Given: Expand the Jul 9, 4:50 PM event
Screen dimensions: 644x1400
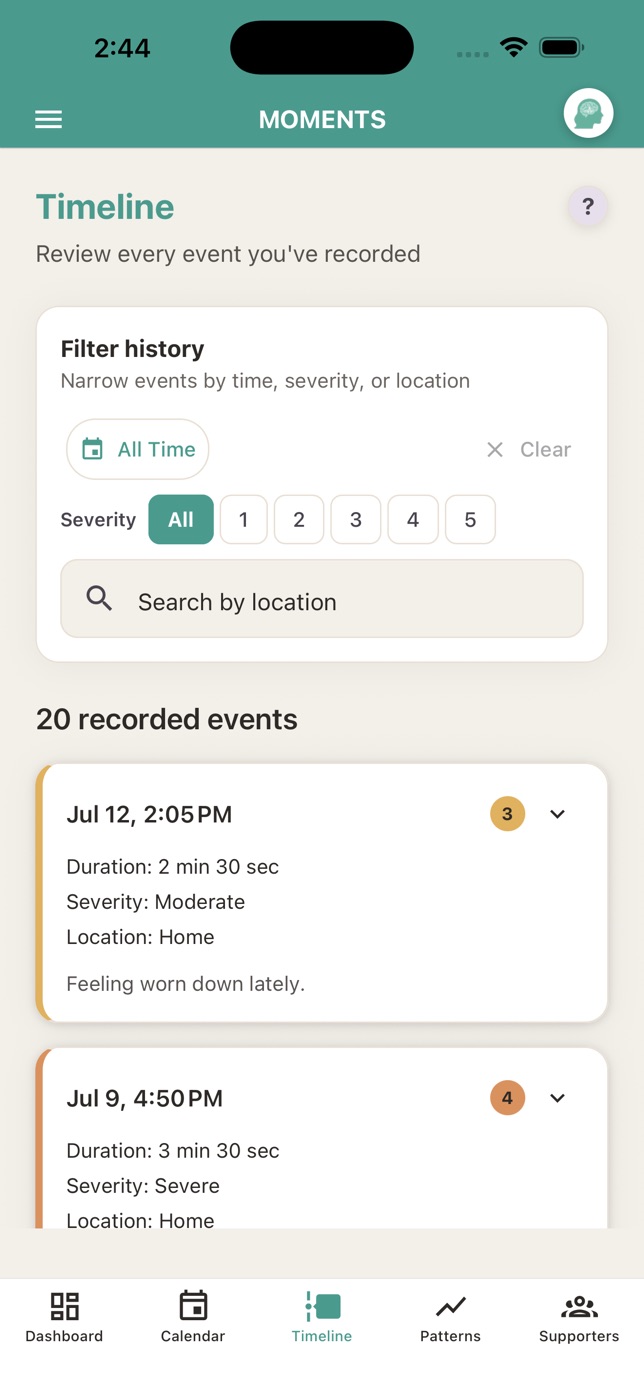Looking at the screenshot, I should click(557, 1098).
